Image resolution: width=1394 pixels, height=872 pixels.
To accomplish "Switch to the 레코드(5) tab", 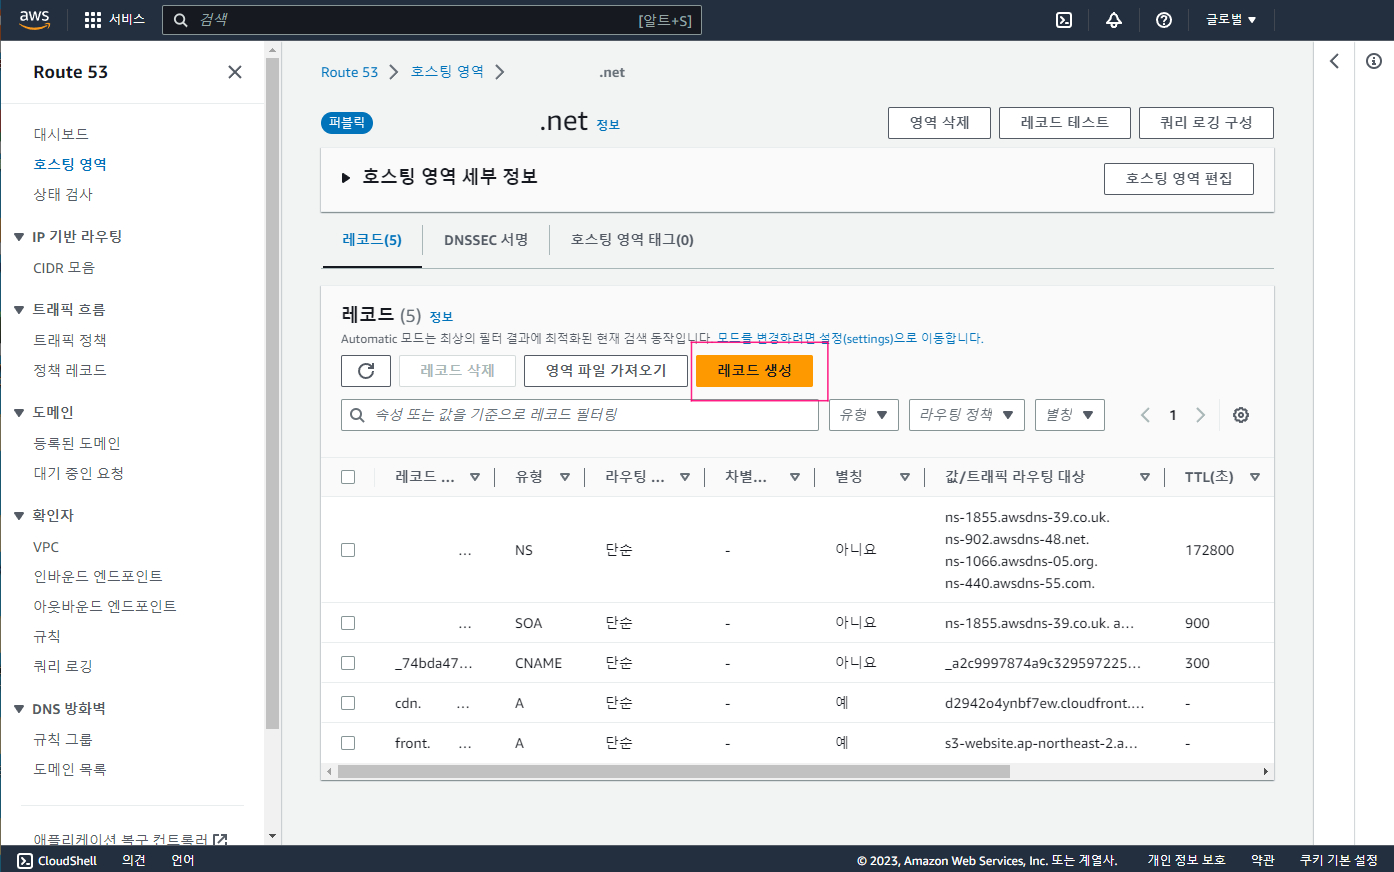I will point(372,240).
